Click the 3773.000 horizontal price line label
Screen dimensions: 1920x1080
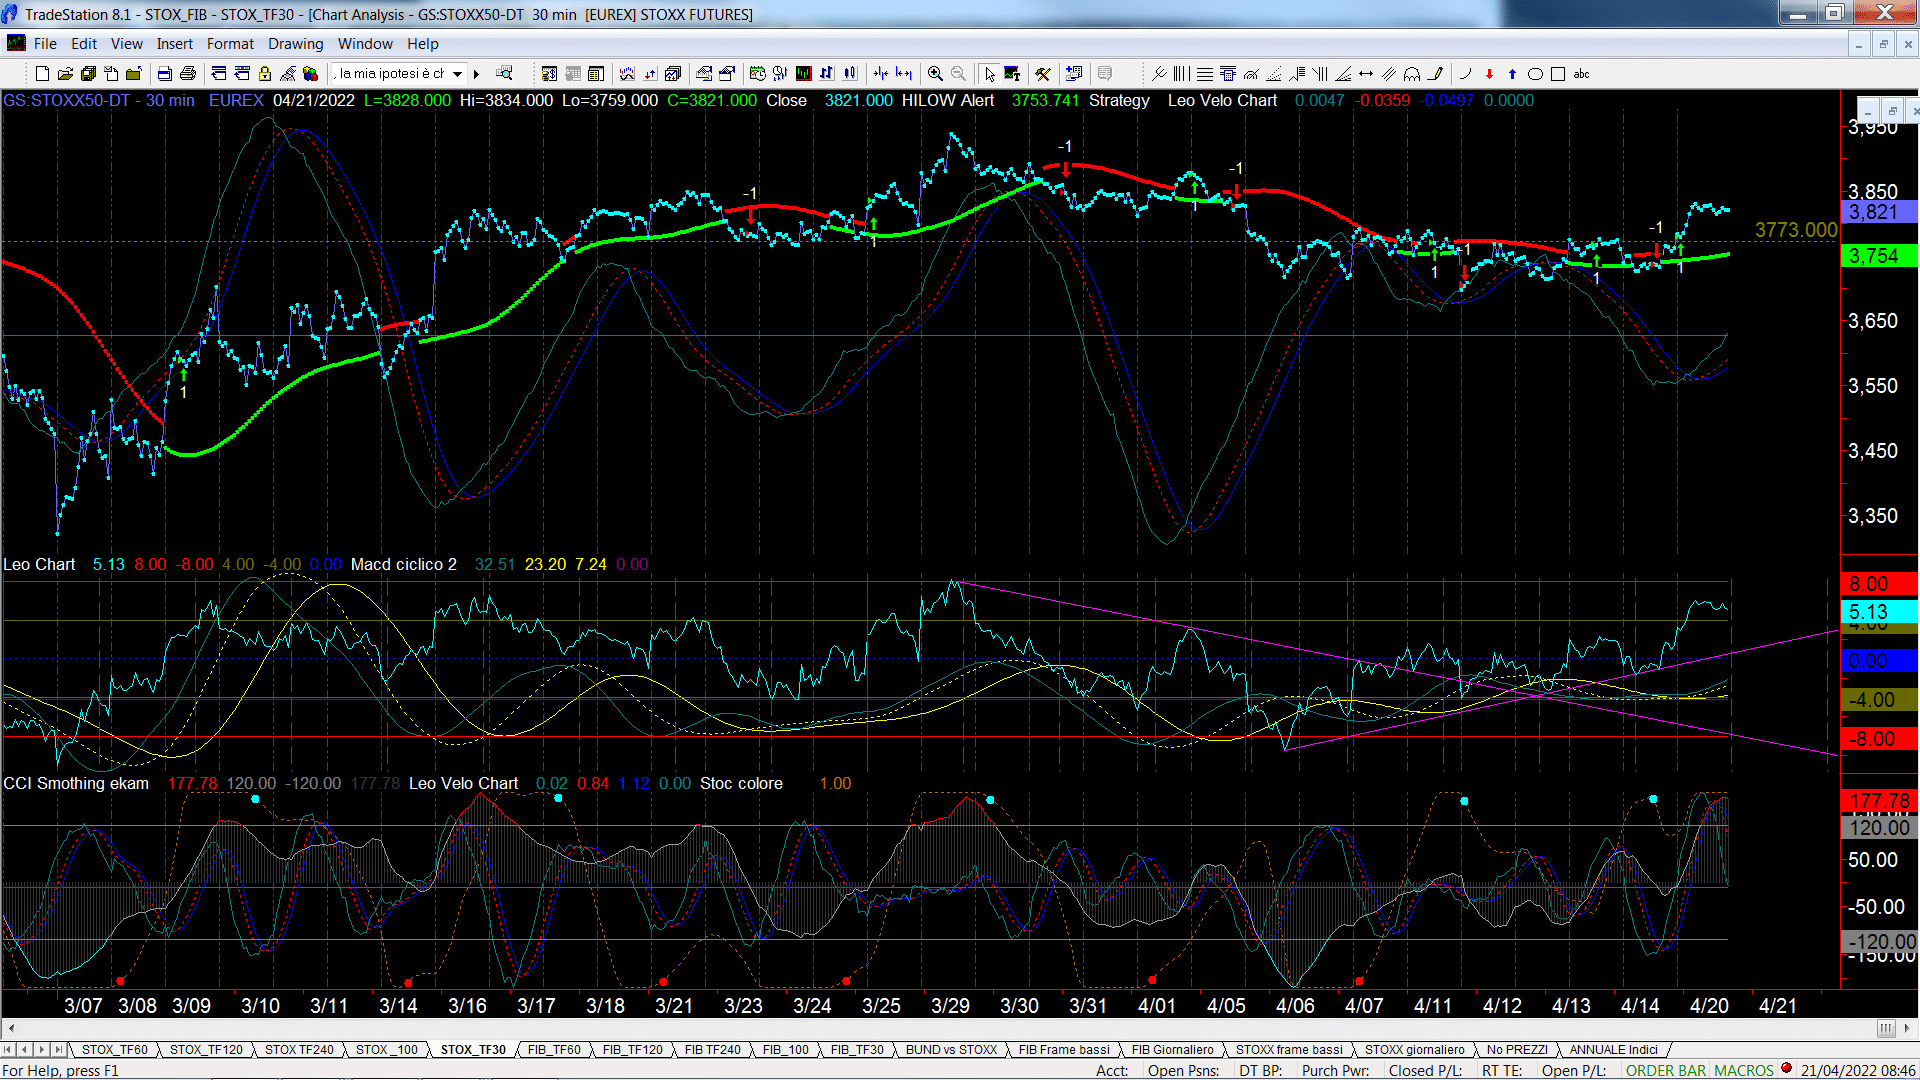pos(1796,230)
